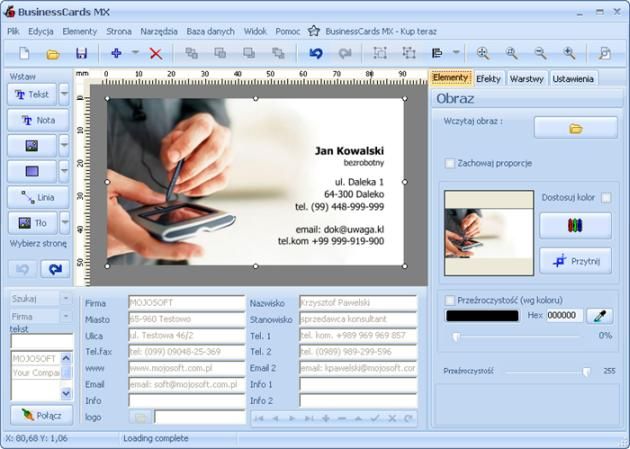This screenshot has width=630, height=449.
Task: Click the RGB color adjust button
Action: 575,226
